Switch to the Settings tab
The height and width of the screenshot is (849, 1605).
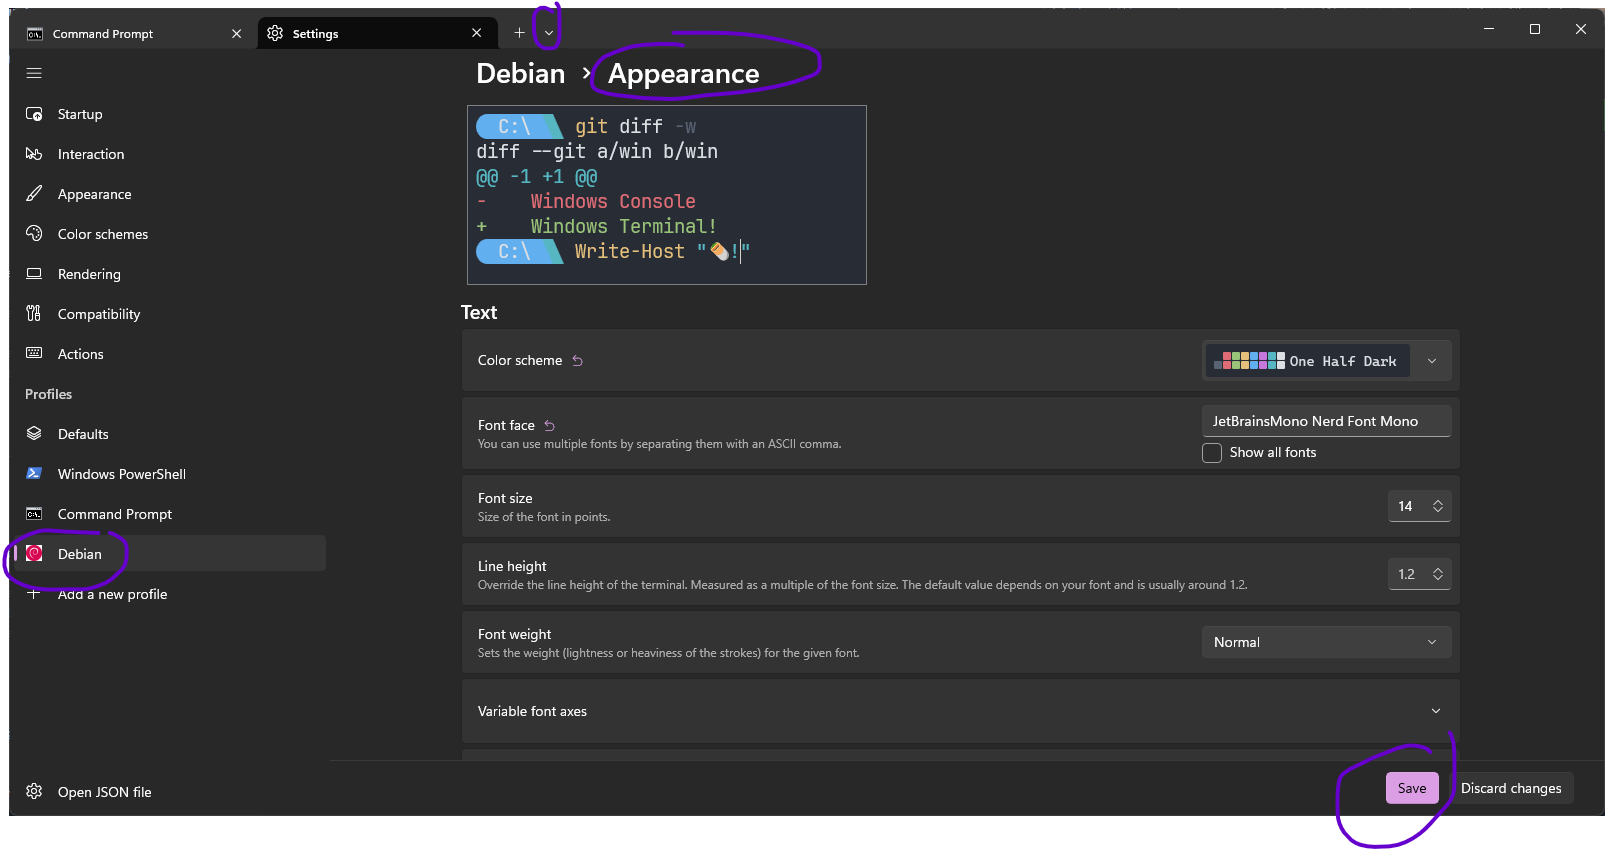(x=376, y=33)
